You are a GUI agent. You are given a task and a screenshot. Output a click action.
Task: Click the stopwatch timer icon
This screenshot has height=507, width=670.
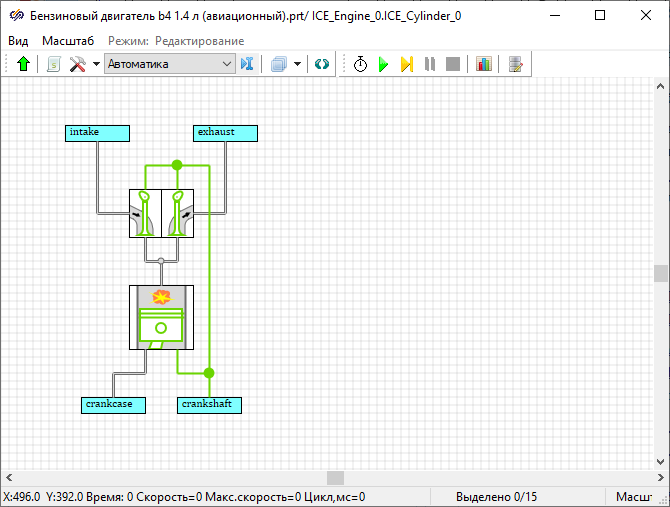[360, 64]
